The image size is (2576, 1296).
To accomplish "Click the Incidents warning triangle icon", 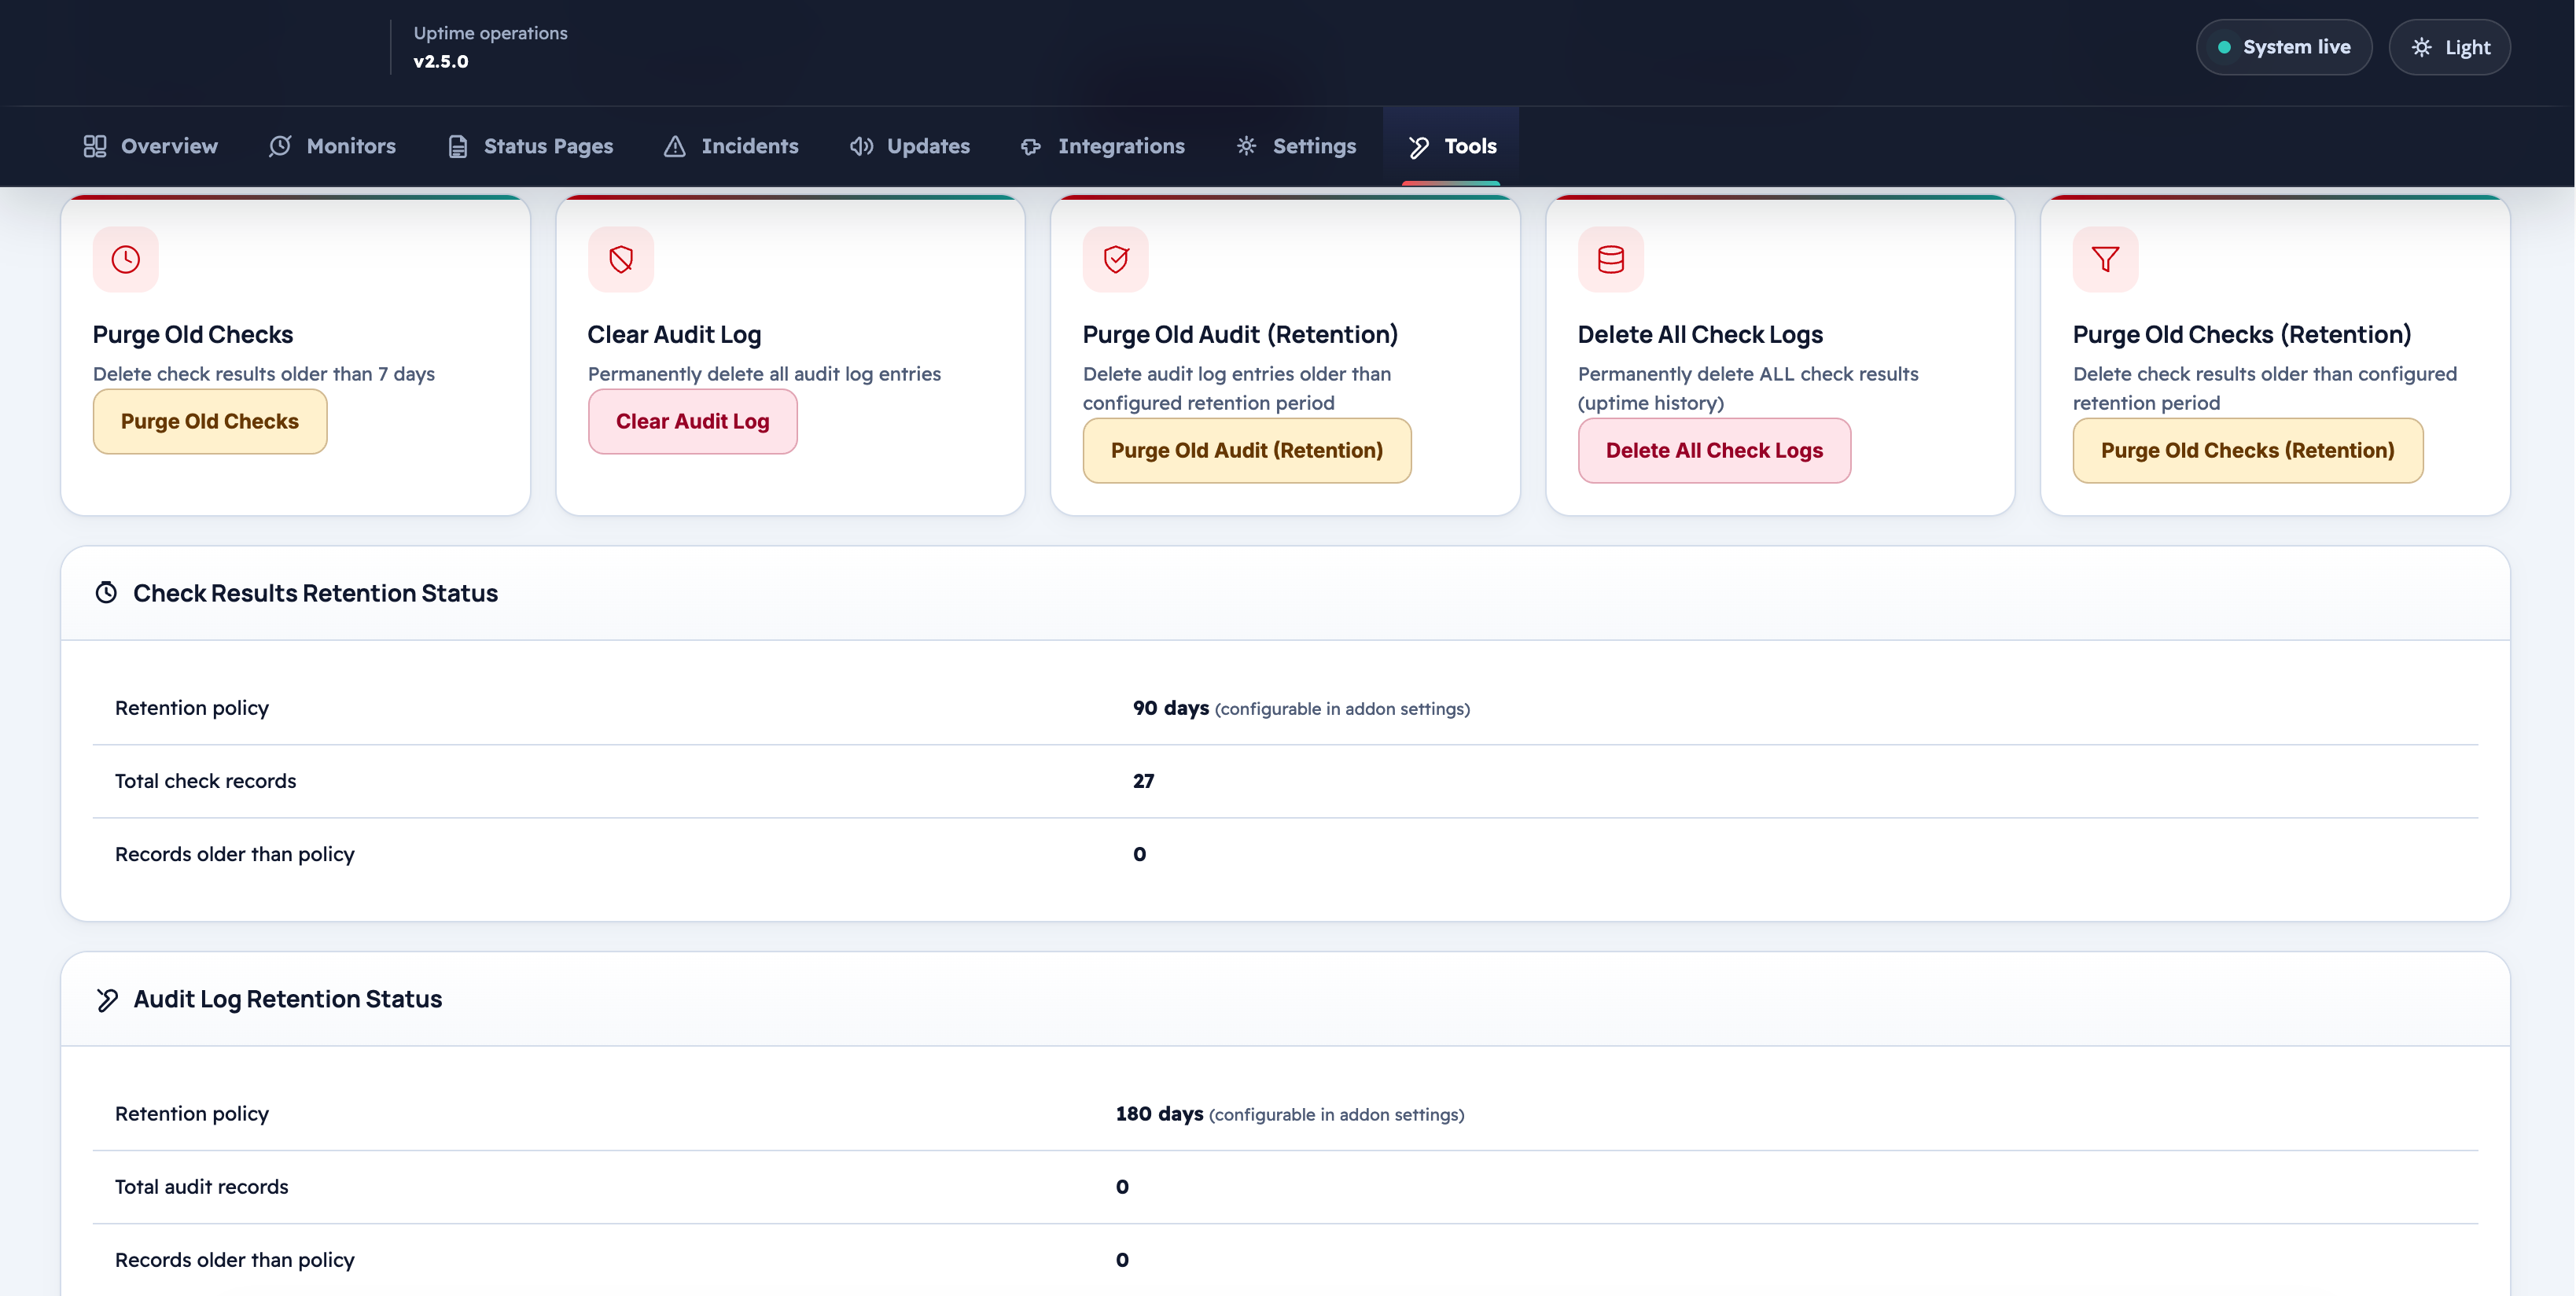I will pos(675,146).
